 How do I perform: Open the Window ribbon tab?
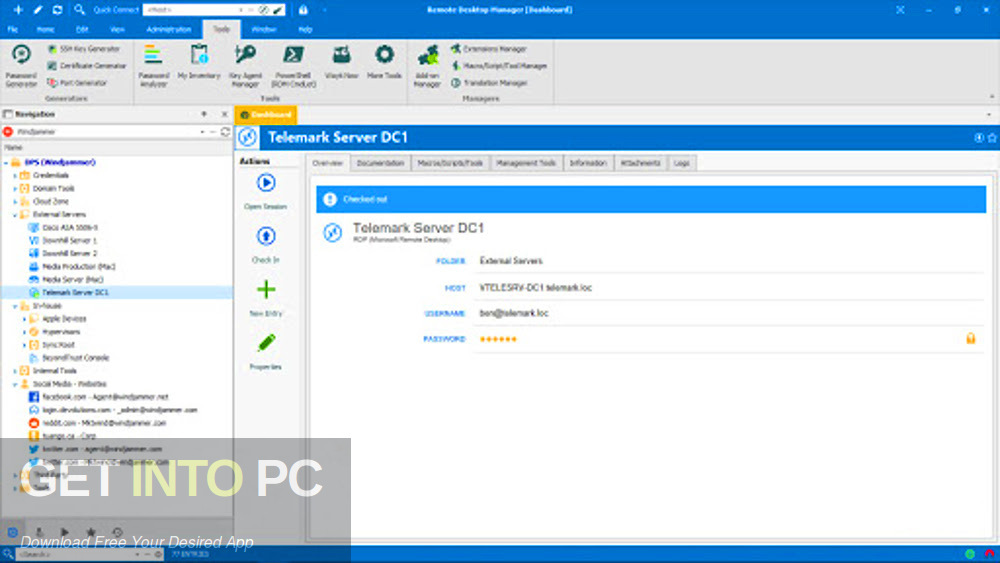(263, 29)
